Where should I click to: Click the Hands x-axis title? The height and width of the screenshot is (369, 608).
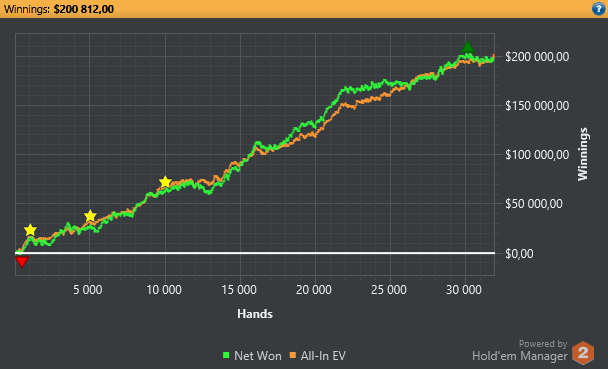pyautogui.click(x=255, y=314)
